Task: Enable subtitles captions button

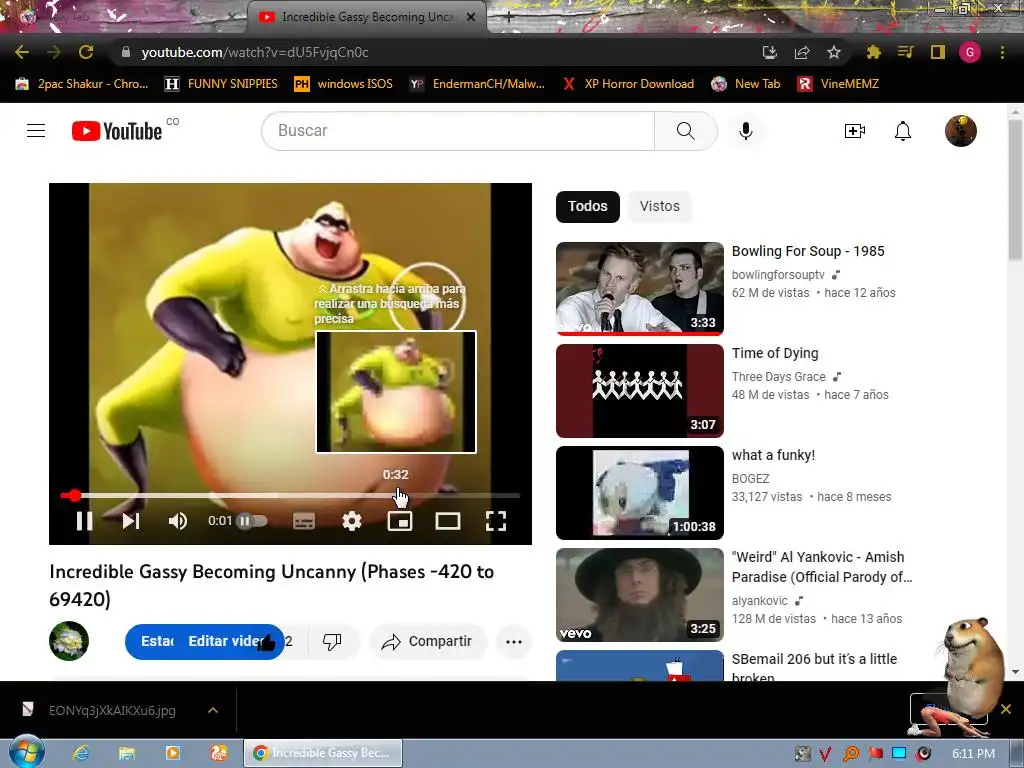Action: tap(304, 520)
